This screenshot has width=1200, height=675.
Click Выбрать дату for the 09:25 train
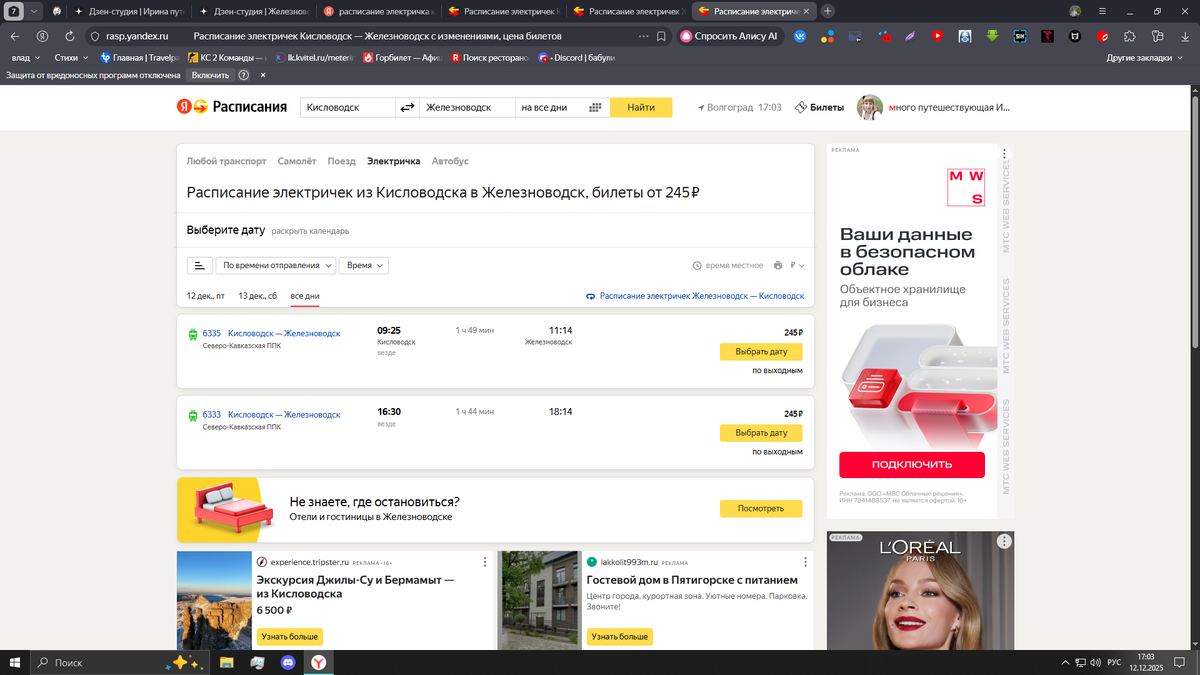[761, 352]
